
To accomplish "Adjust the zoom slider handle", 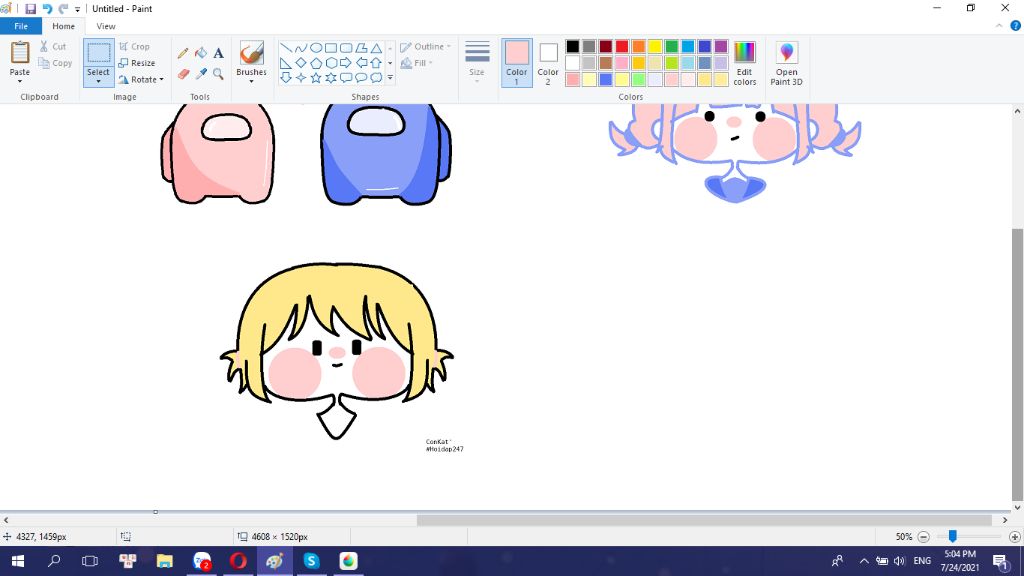I will click(x=953, y=536).
